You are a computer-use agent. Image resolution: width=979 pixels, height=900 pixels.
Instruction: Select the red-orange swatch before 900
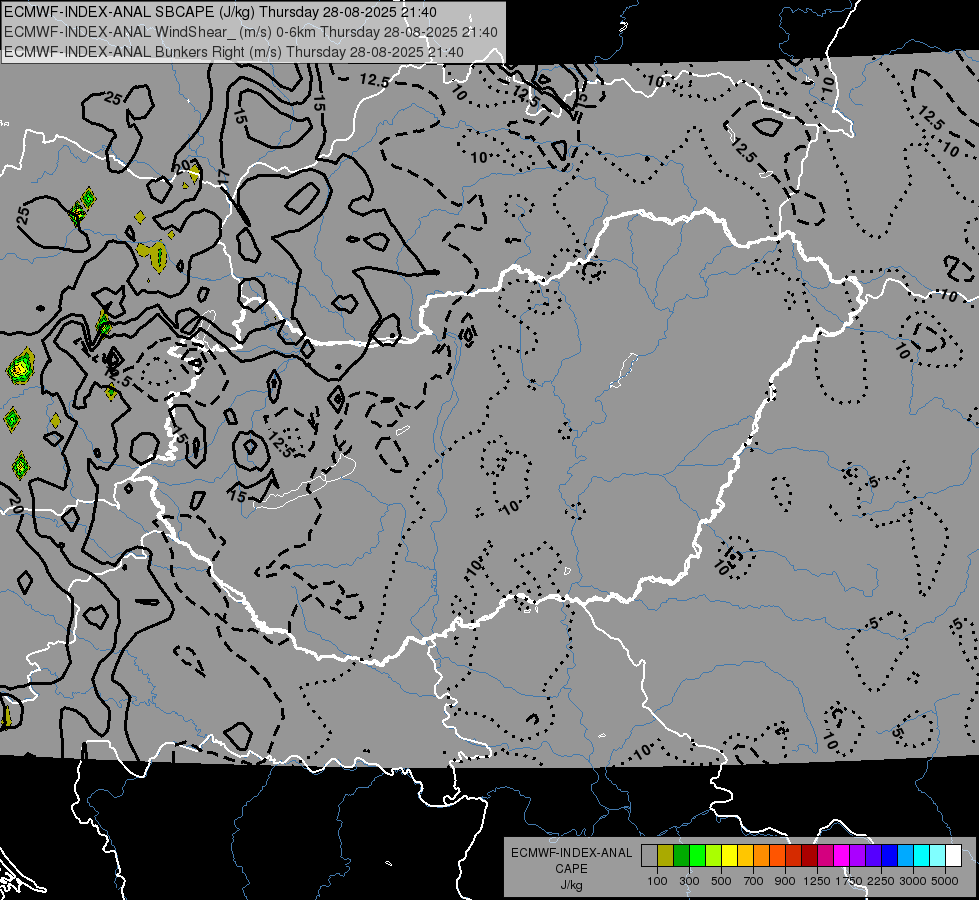click(x=777, y=856)
